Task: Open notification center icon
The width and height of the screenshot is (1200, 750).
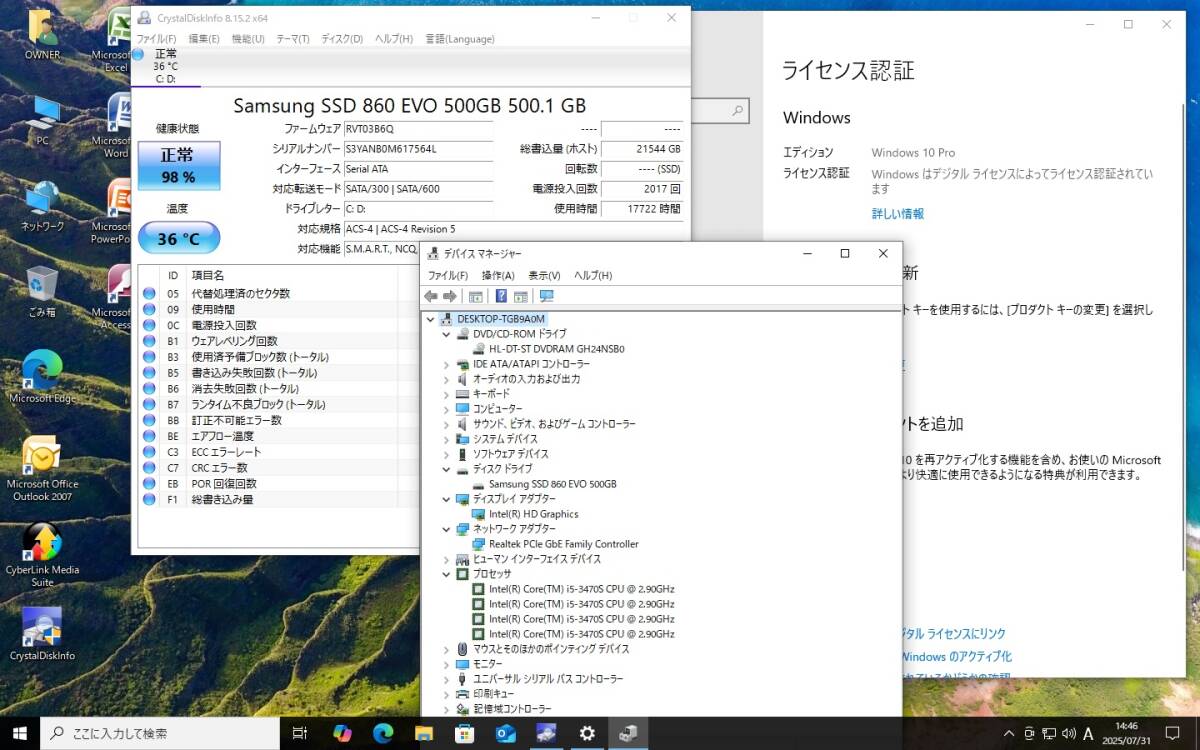Action: click(1172, 733)
